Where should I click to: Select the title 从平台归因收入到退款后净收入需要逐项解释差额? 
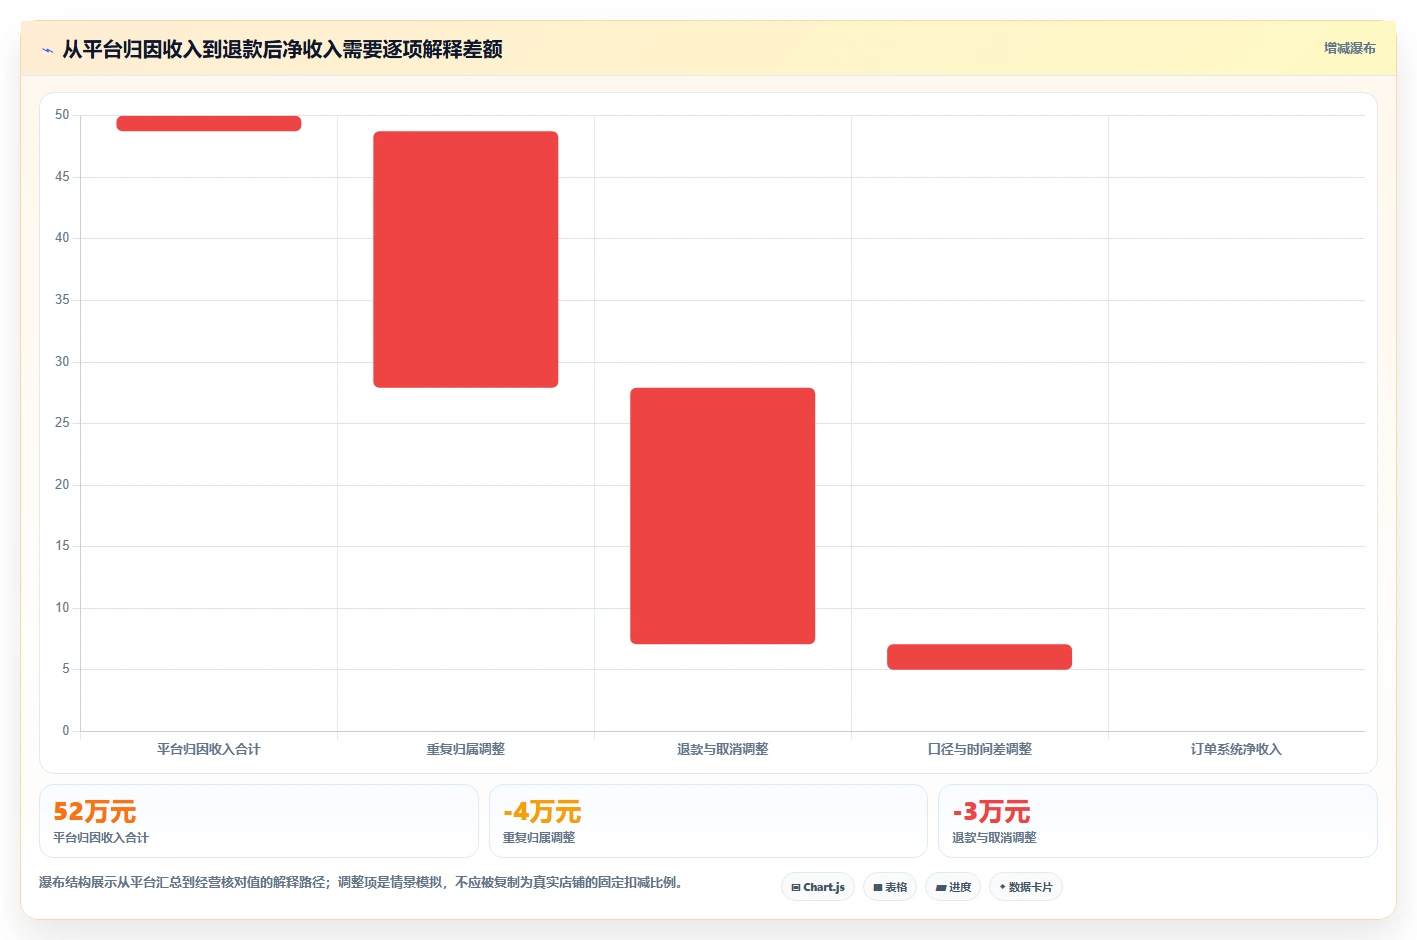coord(282,49)
